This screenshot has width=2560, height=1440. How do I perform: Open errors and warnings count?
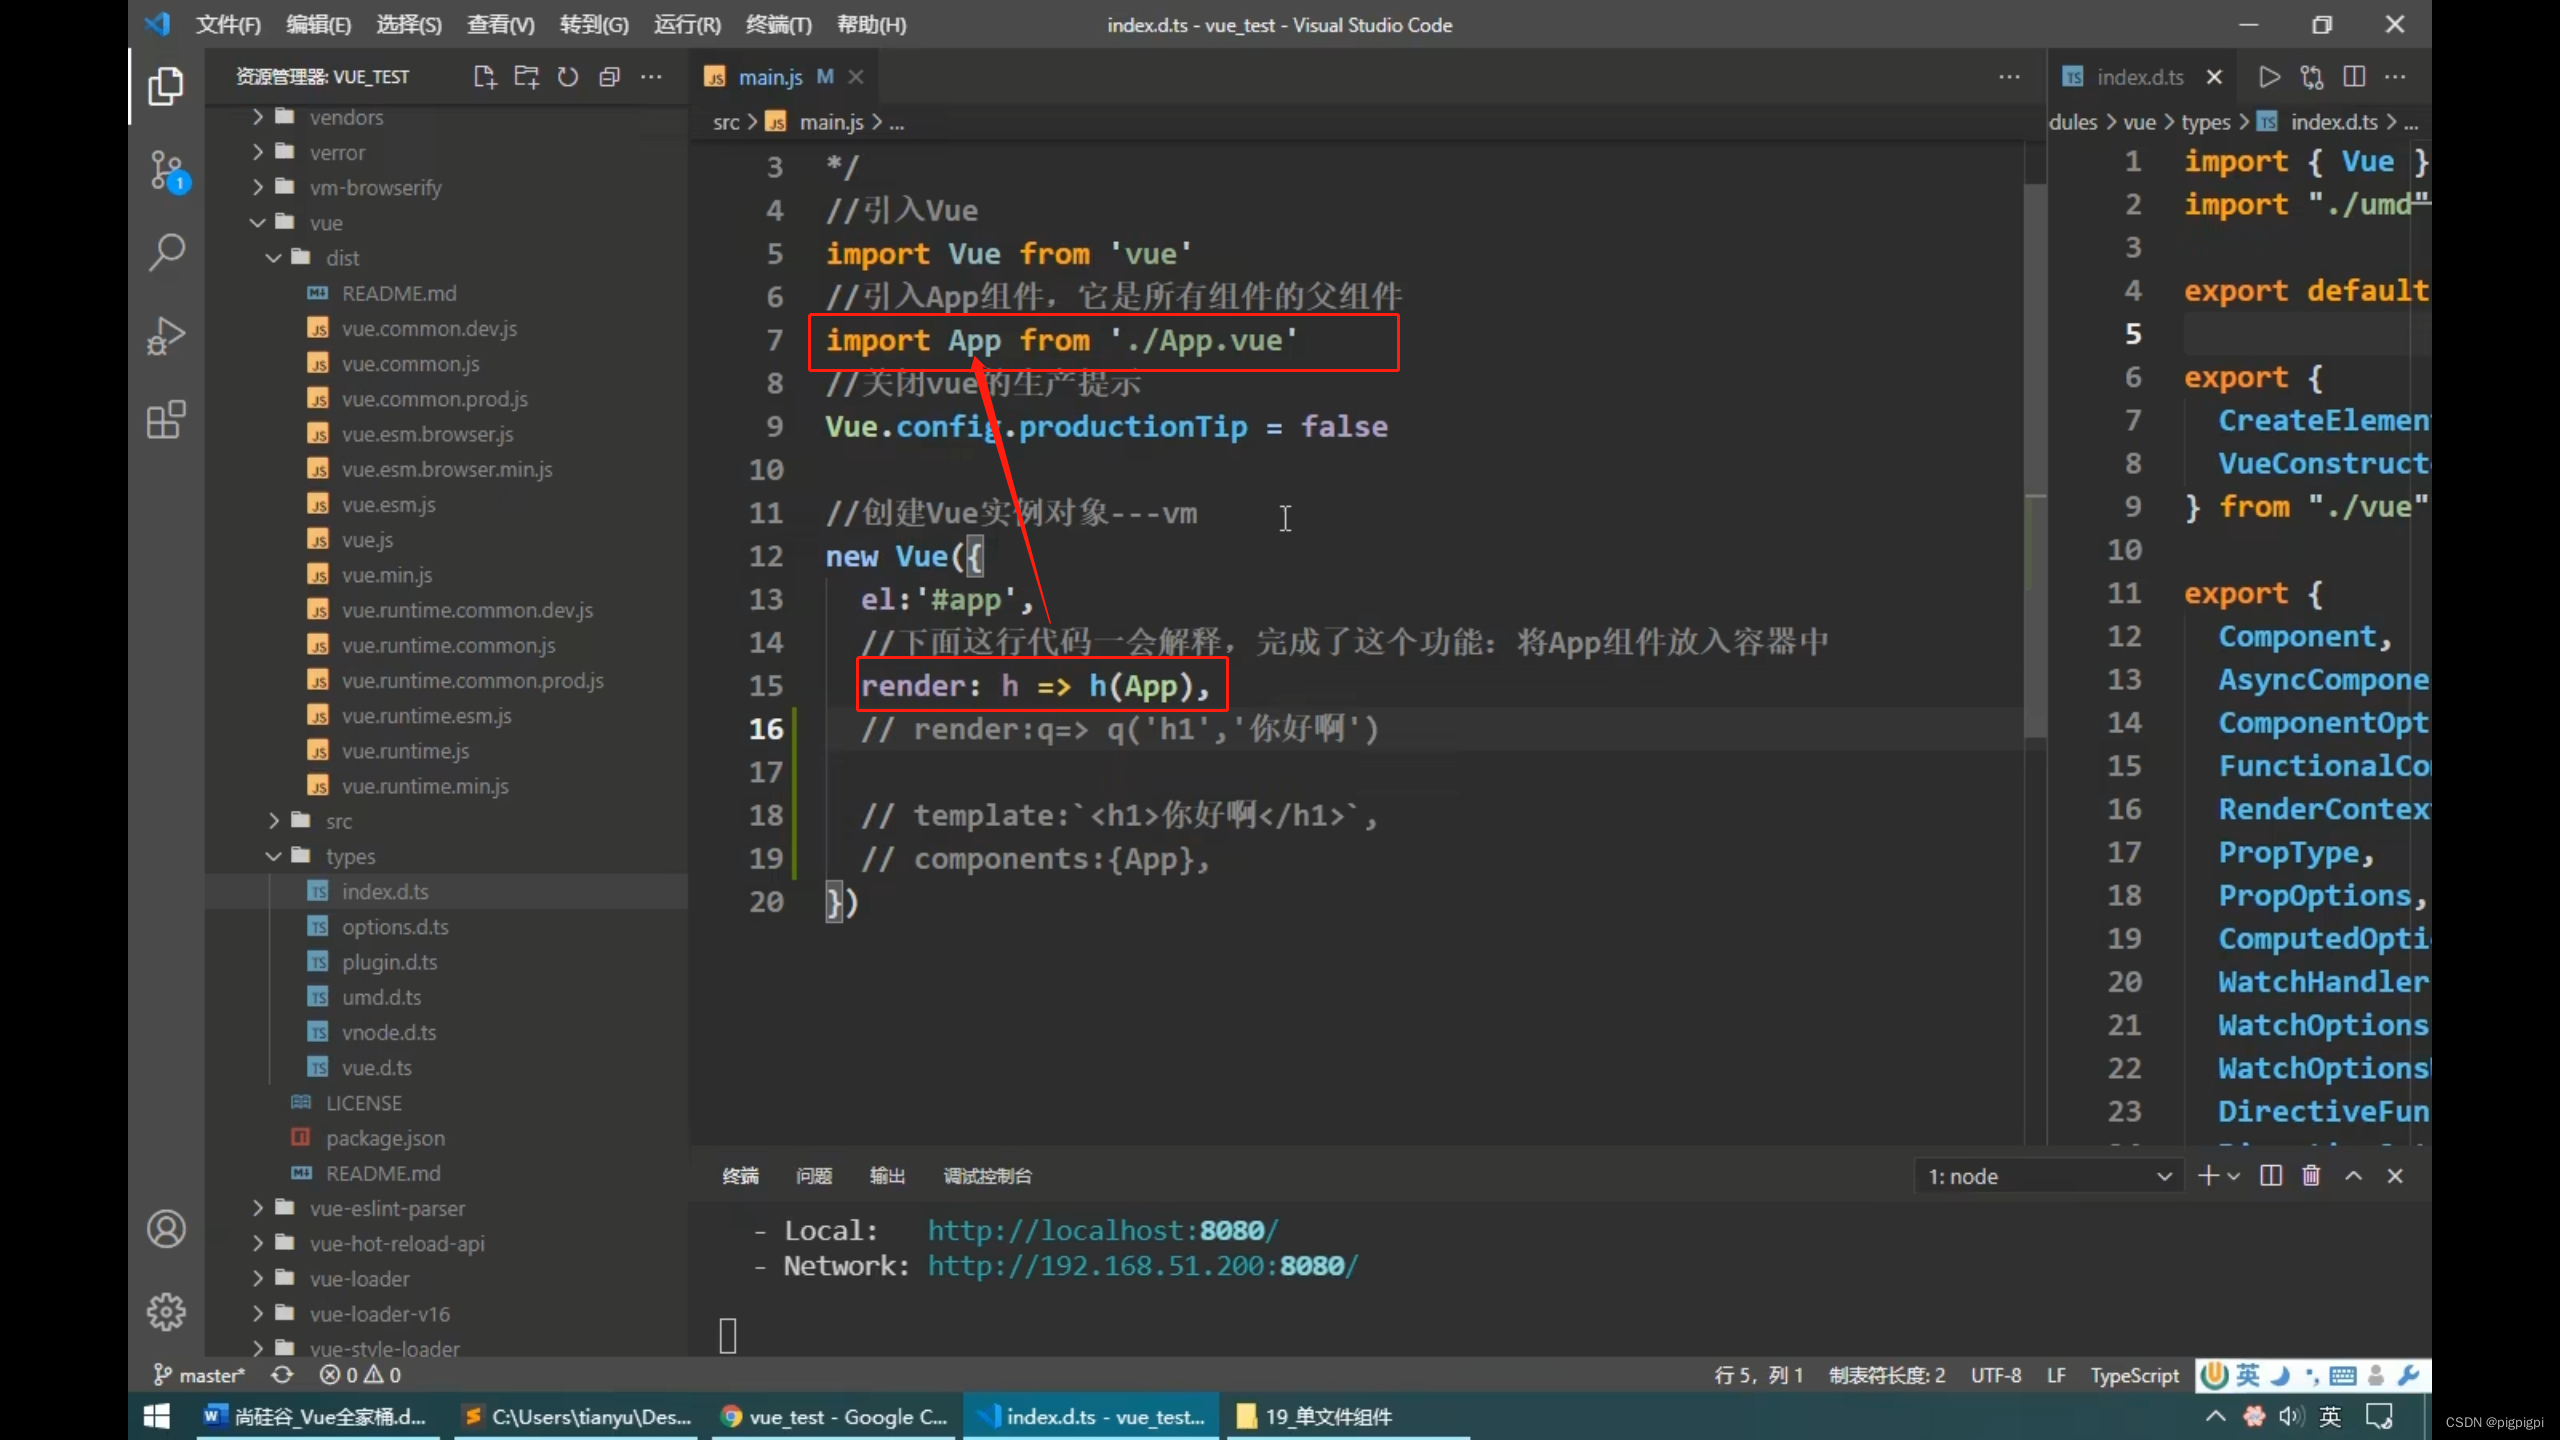[x=360, y=1375]
